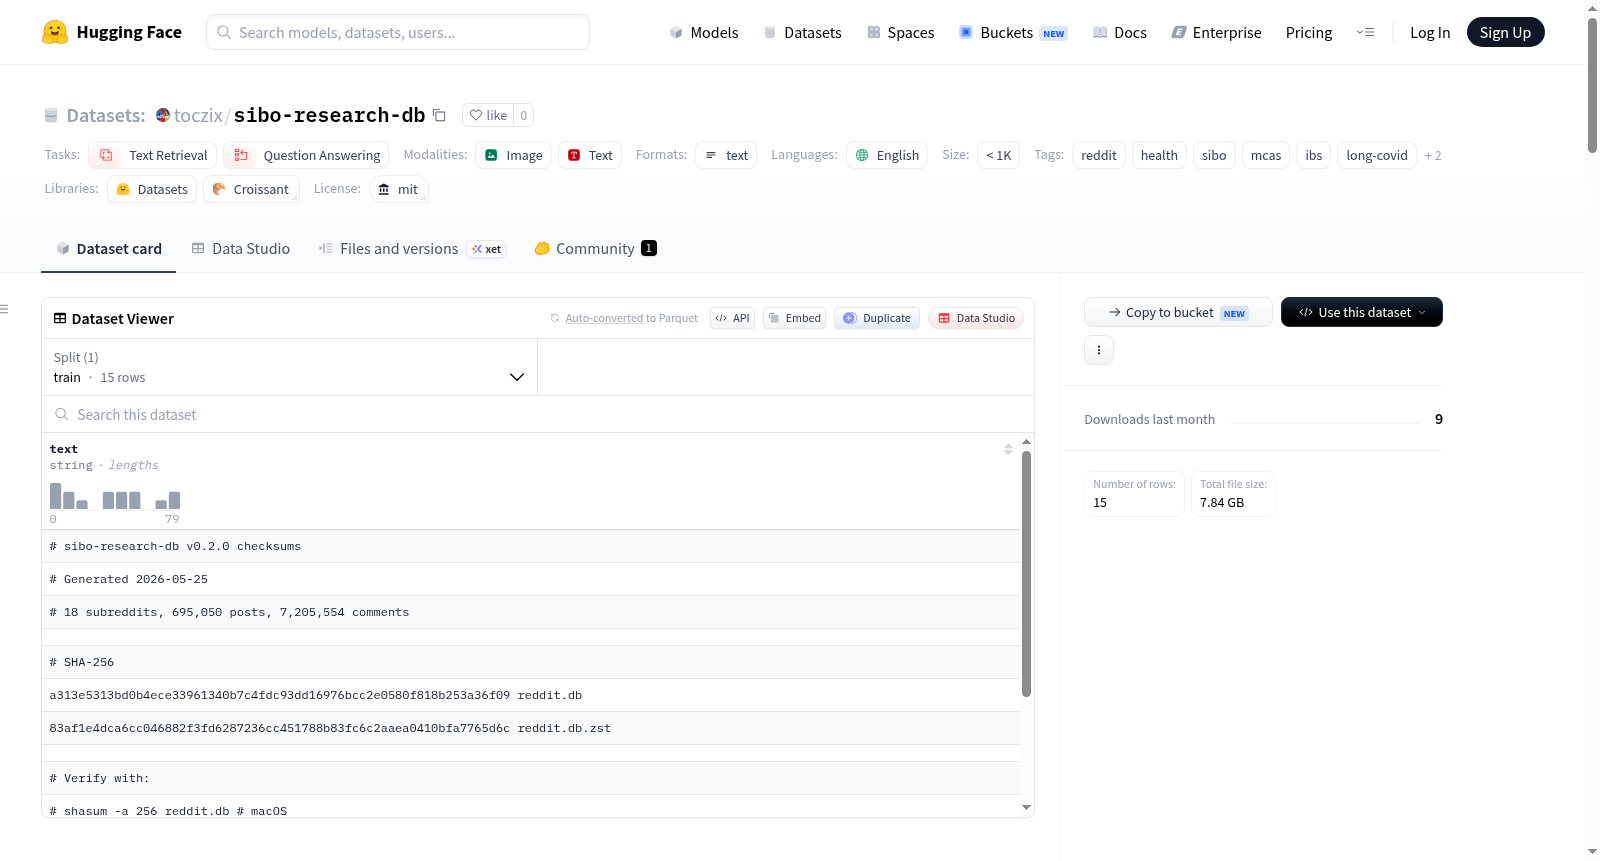1600x861 pixels.
Task: Click the text format tag
Action: [x=726, y=155]
